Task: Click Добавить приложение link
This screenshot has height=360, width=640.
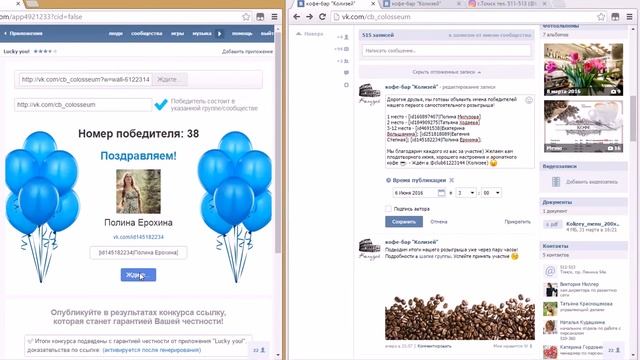Action: [247, 51]
